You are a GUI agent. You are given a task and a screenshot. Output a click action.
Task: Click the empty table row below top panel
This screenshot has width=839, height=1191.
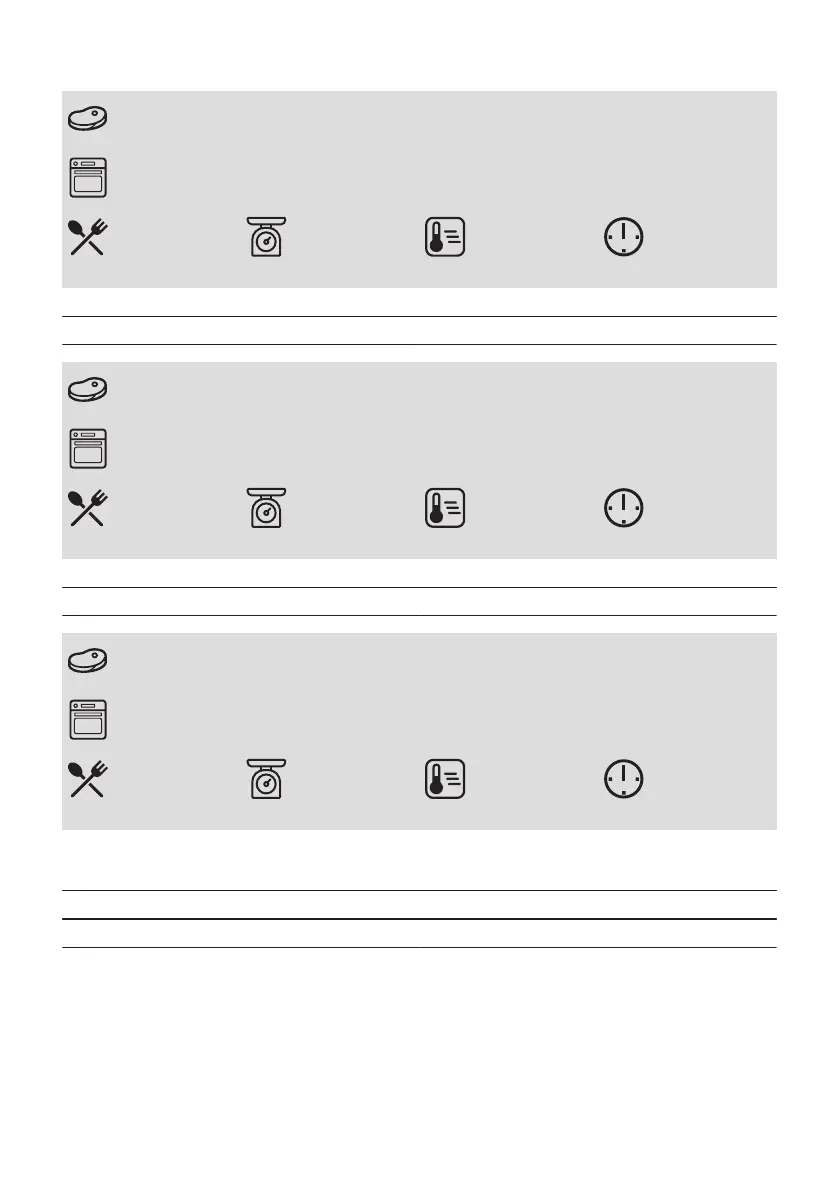419,330
